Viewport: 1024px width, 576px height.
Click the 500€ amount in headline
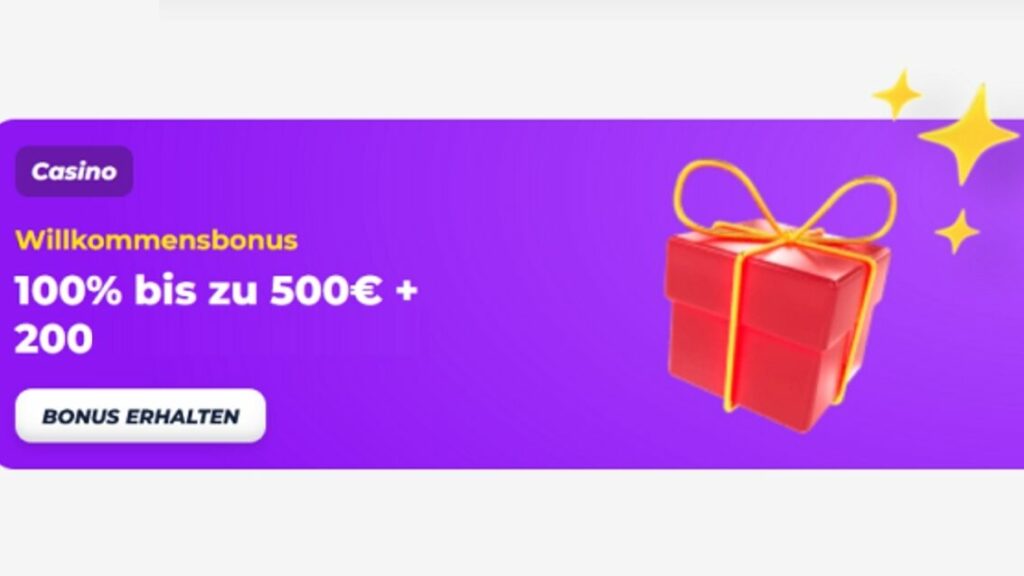pyautogui.click(x=325, y=291)
